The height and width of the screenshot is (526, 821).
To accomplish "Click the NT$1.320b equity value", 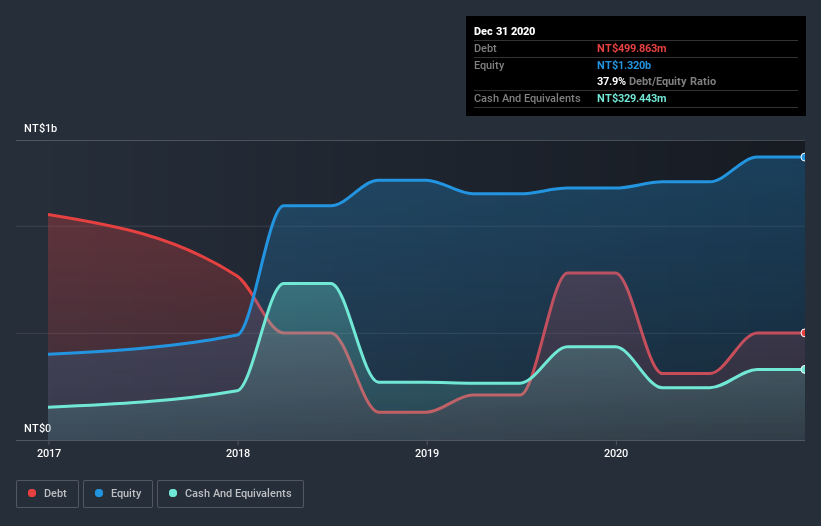I will pos(624,65).
